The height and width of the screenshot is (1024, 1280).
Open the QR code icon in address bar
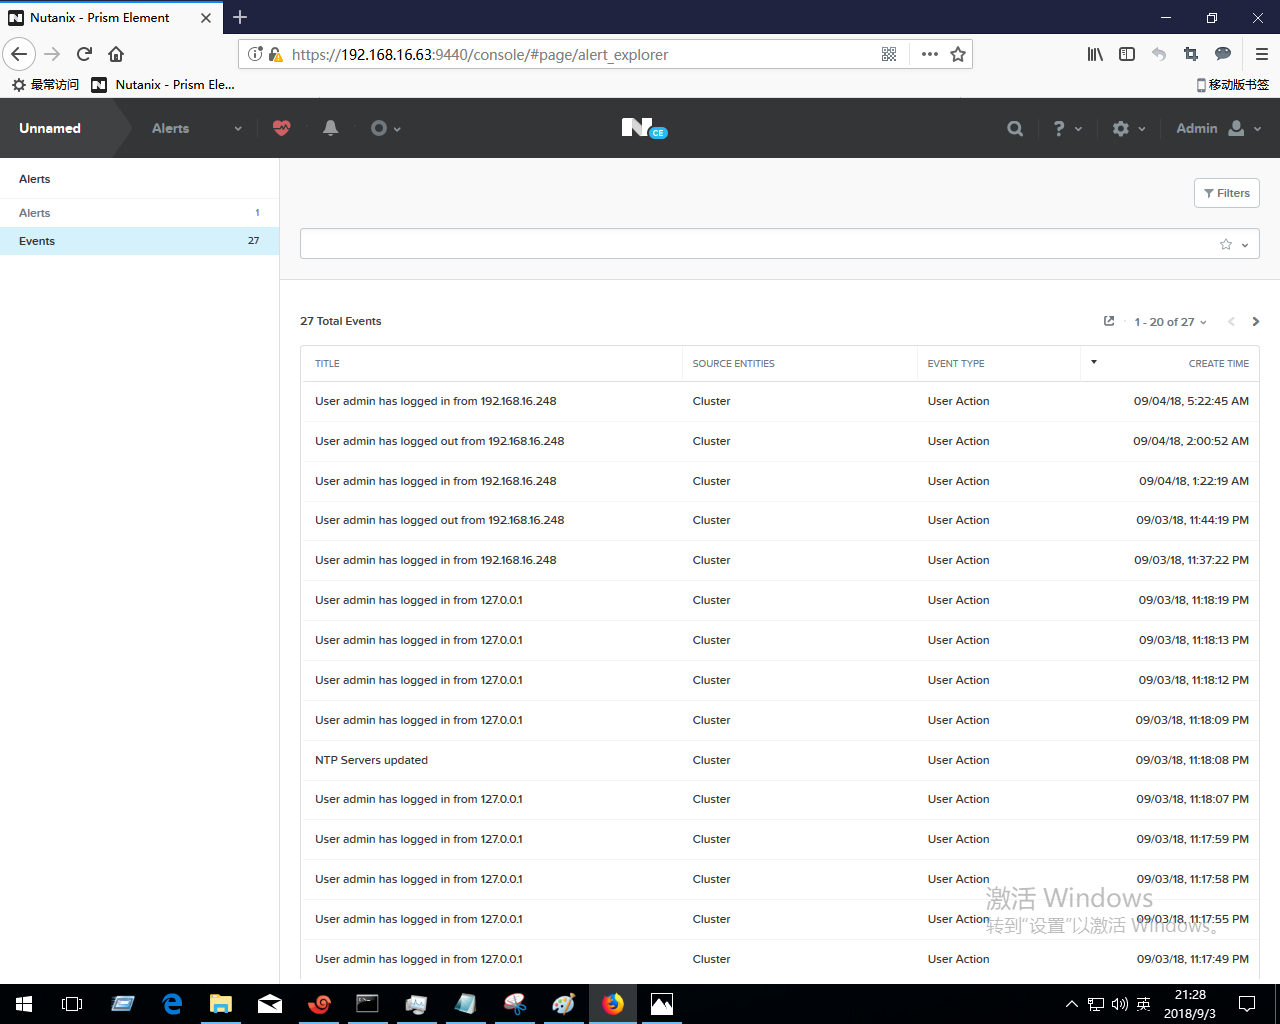pos(889,54)
